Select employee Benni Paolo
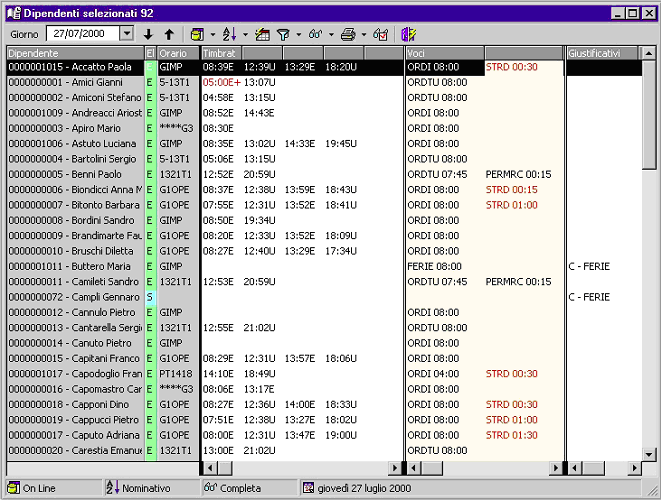 tap(75, 174)
